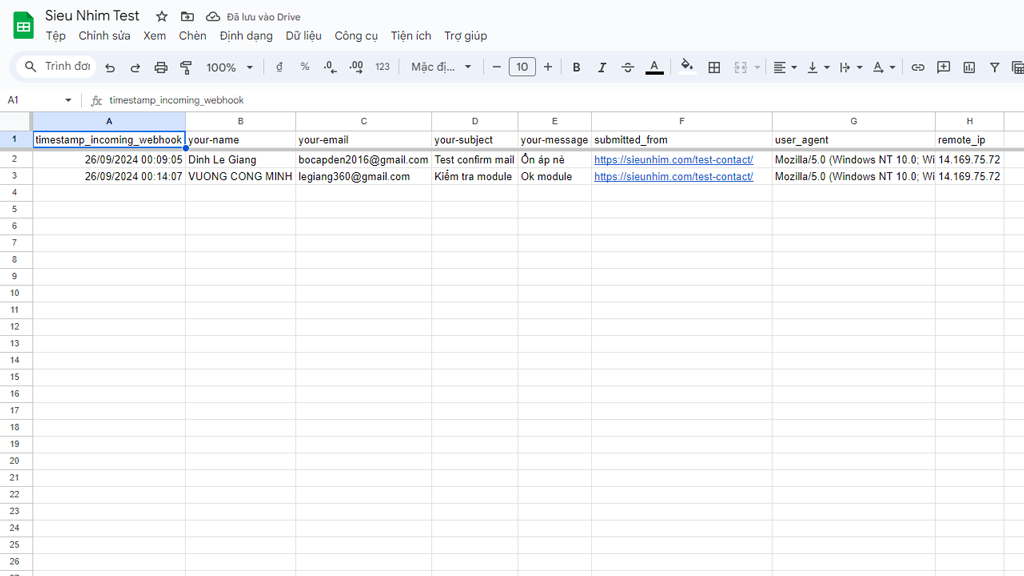This screenshot has height=576, width=1024.
Task: Toggle italic formatting
Action: [602, 67]
